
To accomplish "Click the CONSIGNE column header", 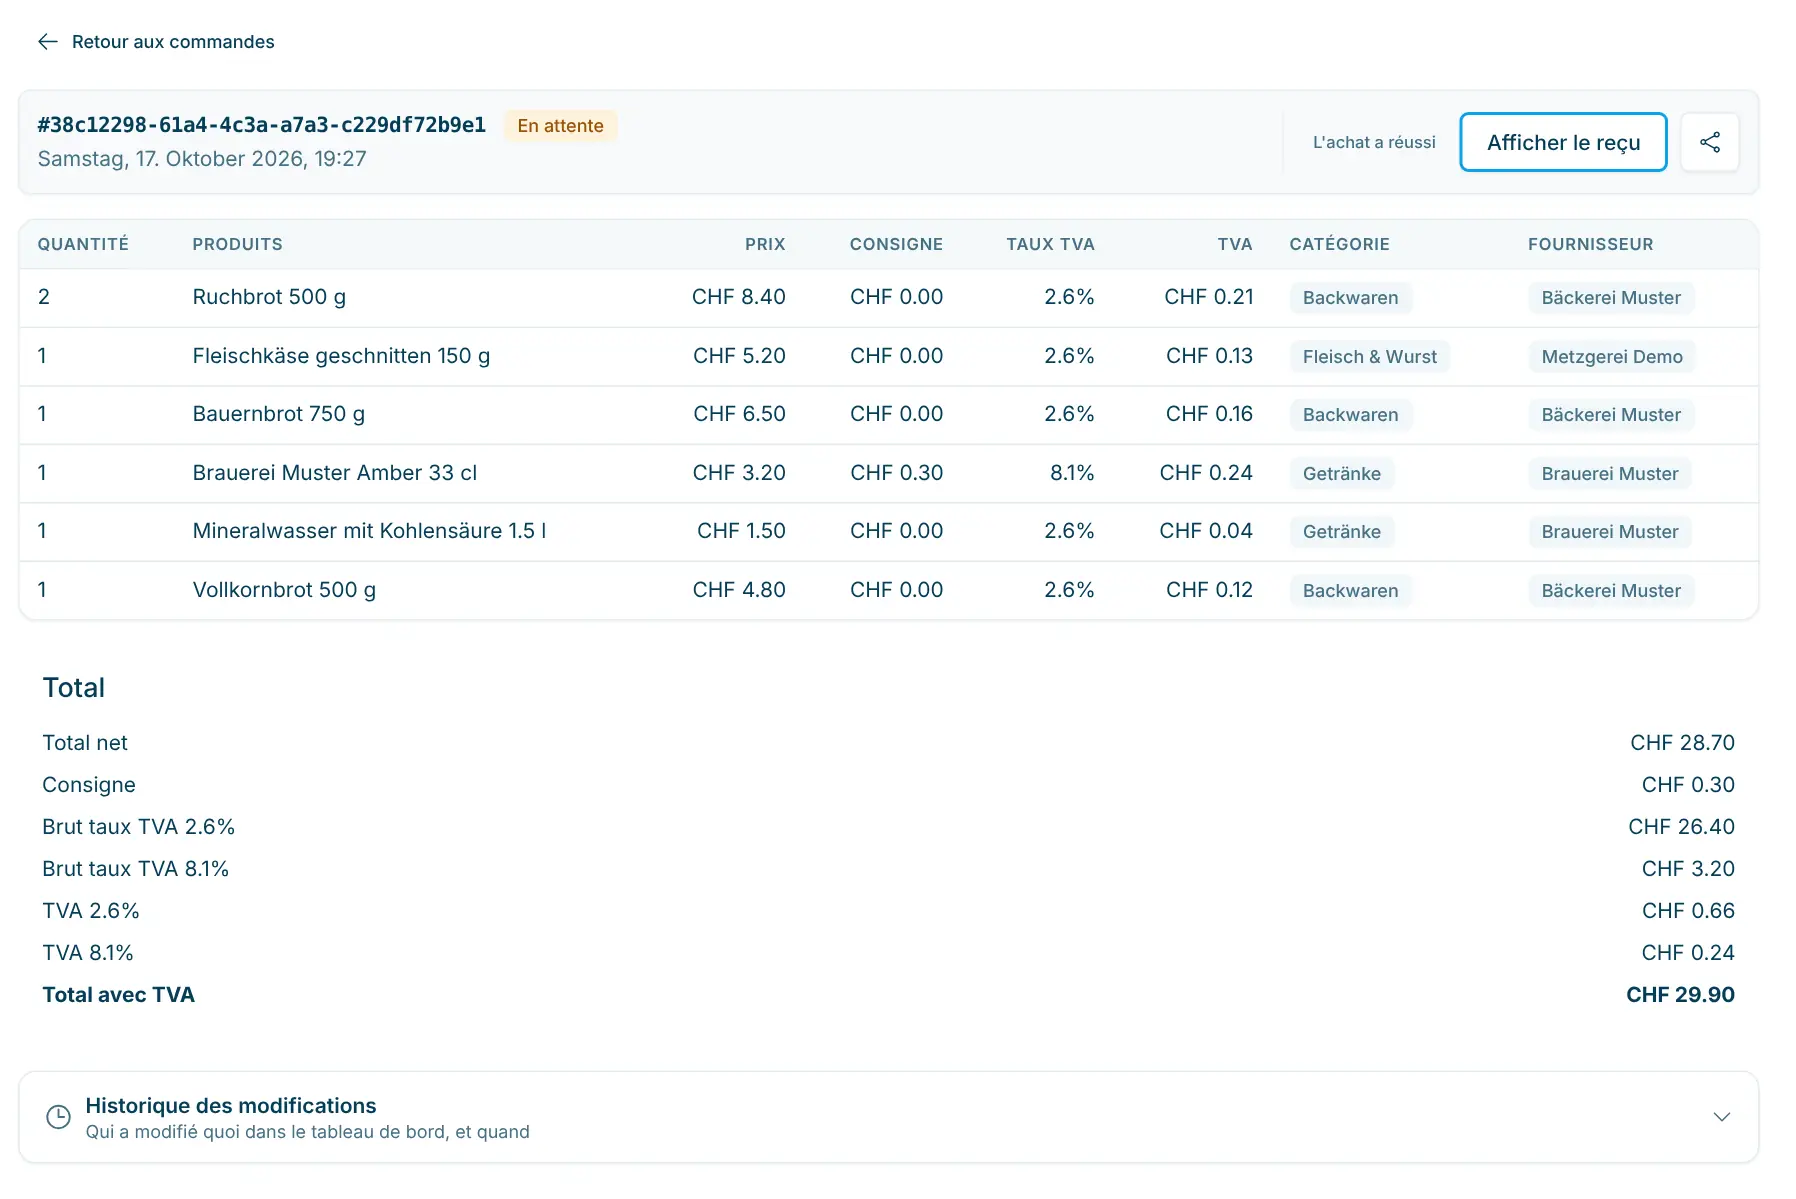I will 896,244.
